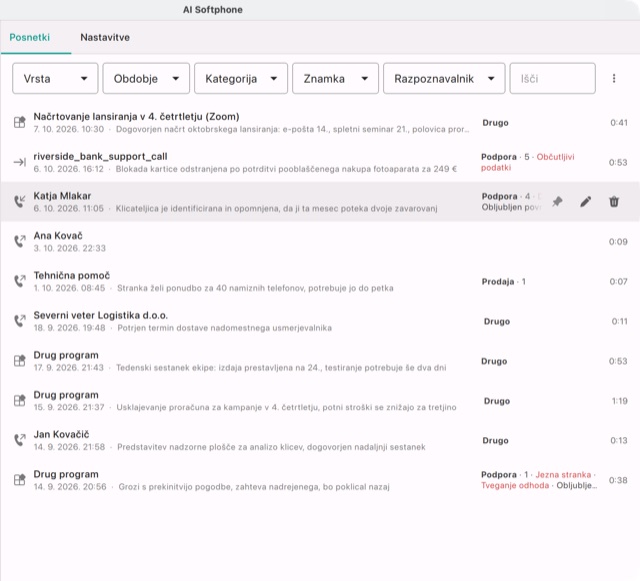640x581 pixels.
Task: Open the three-dot more options menu
Action: (x=614, y=78)
